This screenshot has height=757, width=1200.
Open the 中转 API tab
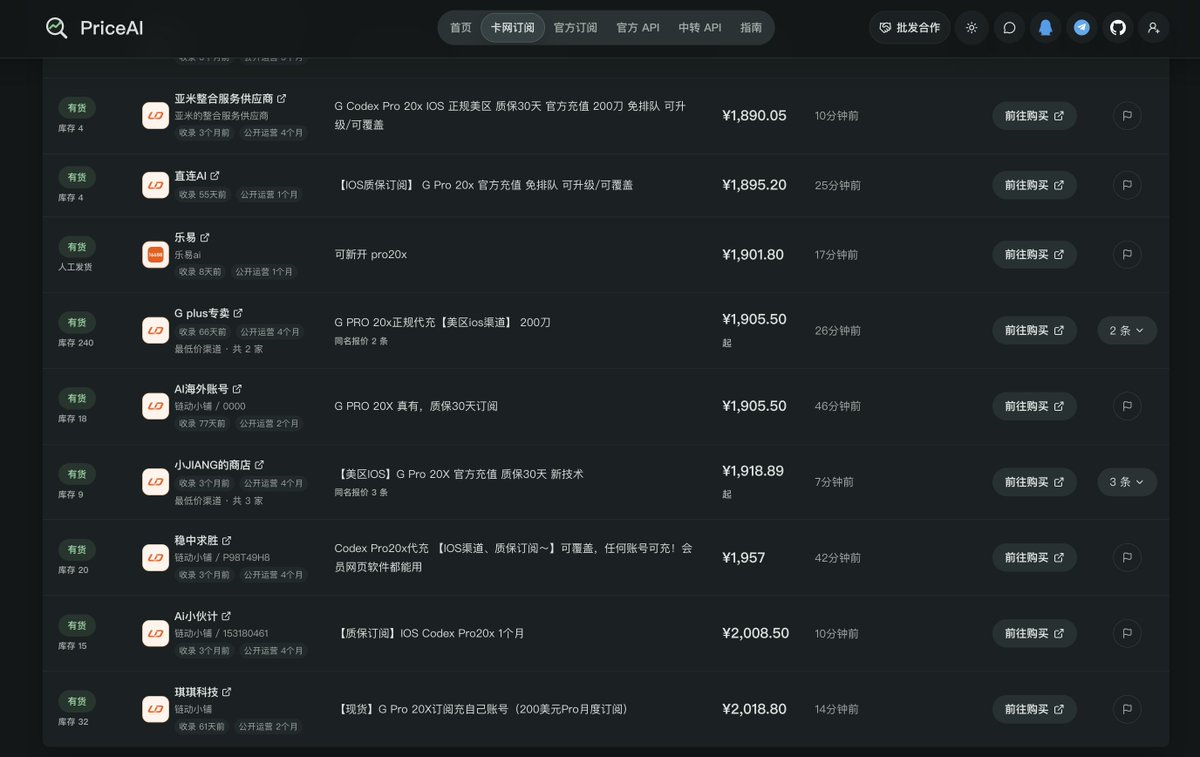[x=700, y=28]
